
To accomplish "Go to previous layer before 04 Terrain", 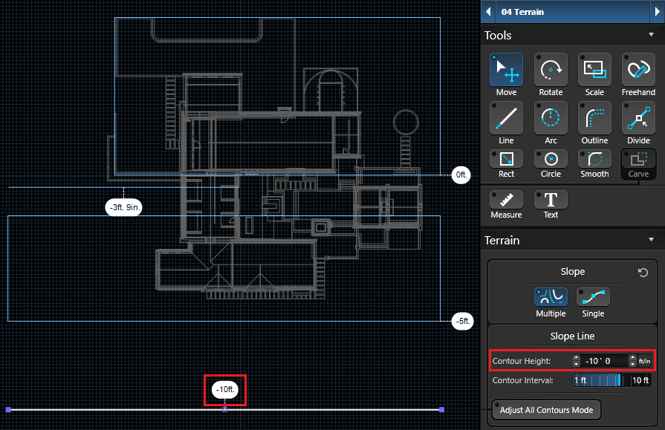I will point(488,11).
